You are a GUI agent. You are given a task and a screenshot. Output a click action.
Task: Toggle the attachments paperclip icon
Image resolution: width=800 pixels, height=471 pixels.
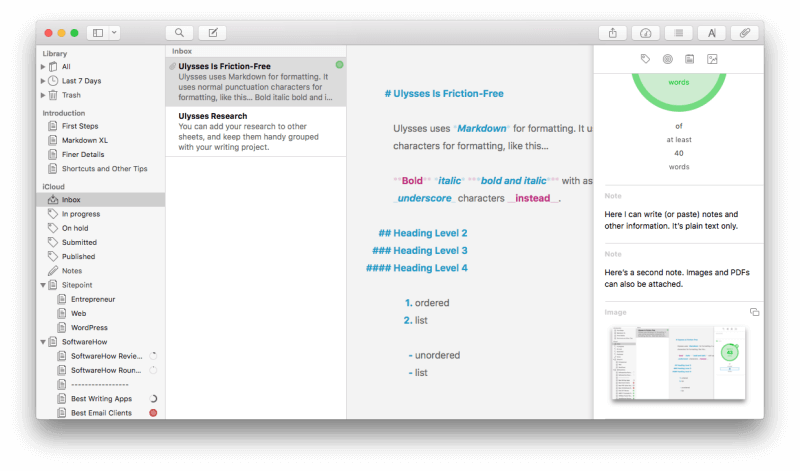pyautogui.click(x=745, y=33)
